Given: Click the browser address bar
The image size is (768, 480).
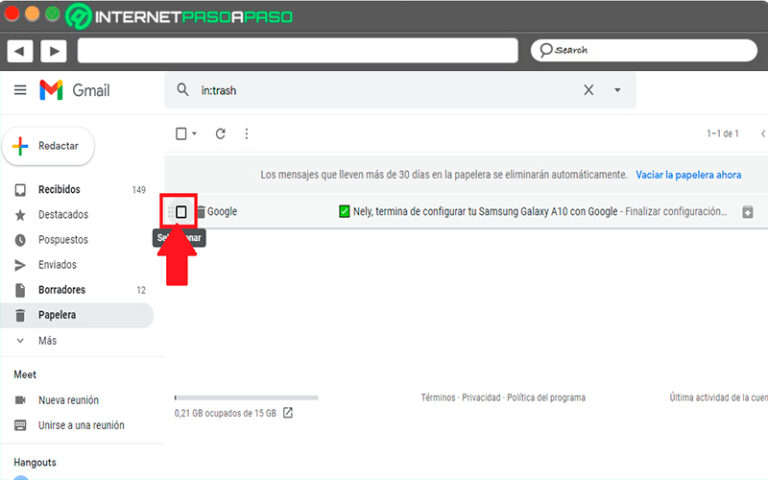Looking at the screenshot, I should 298,50.
